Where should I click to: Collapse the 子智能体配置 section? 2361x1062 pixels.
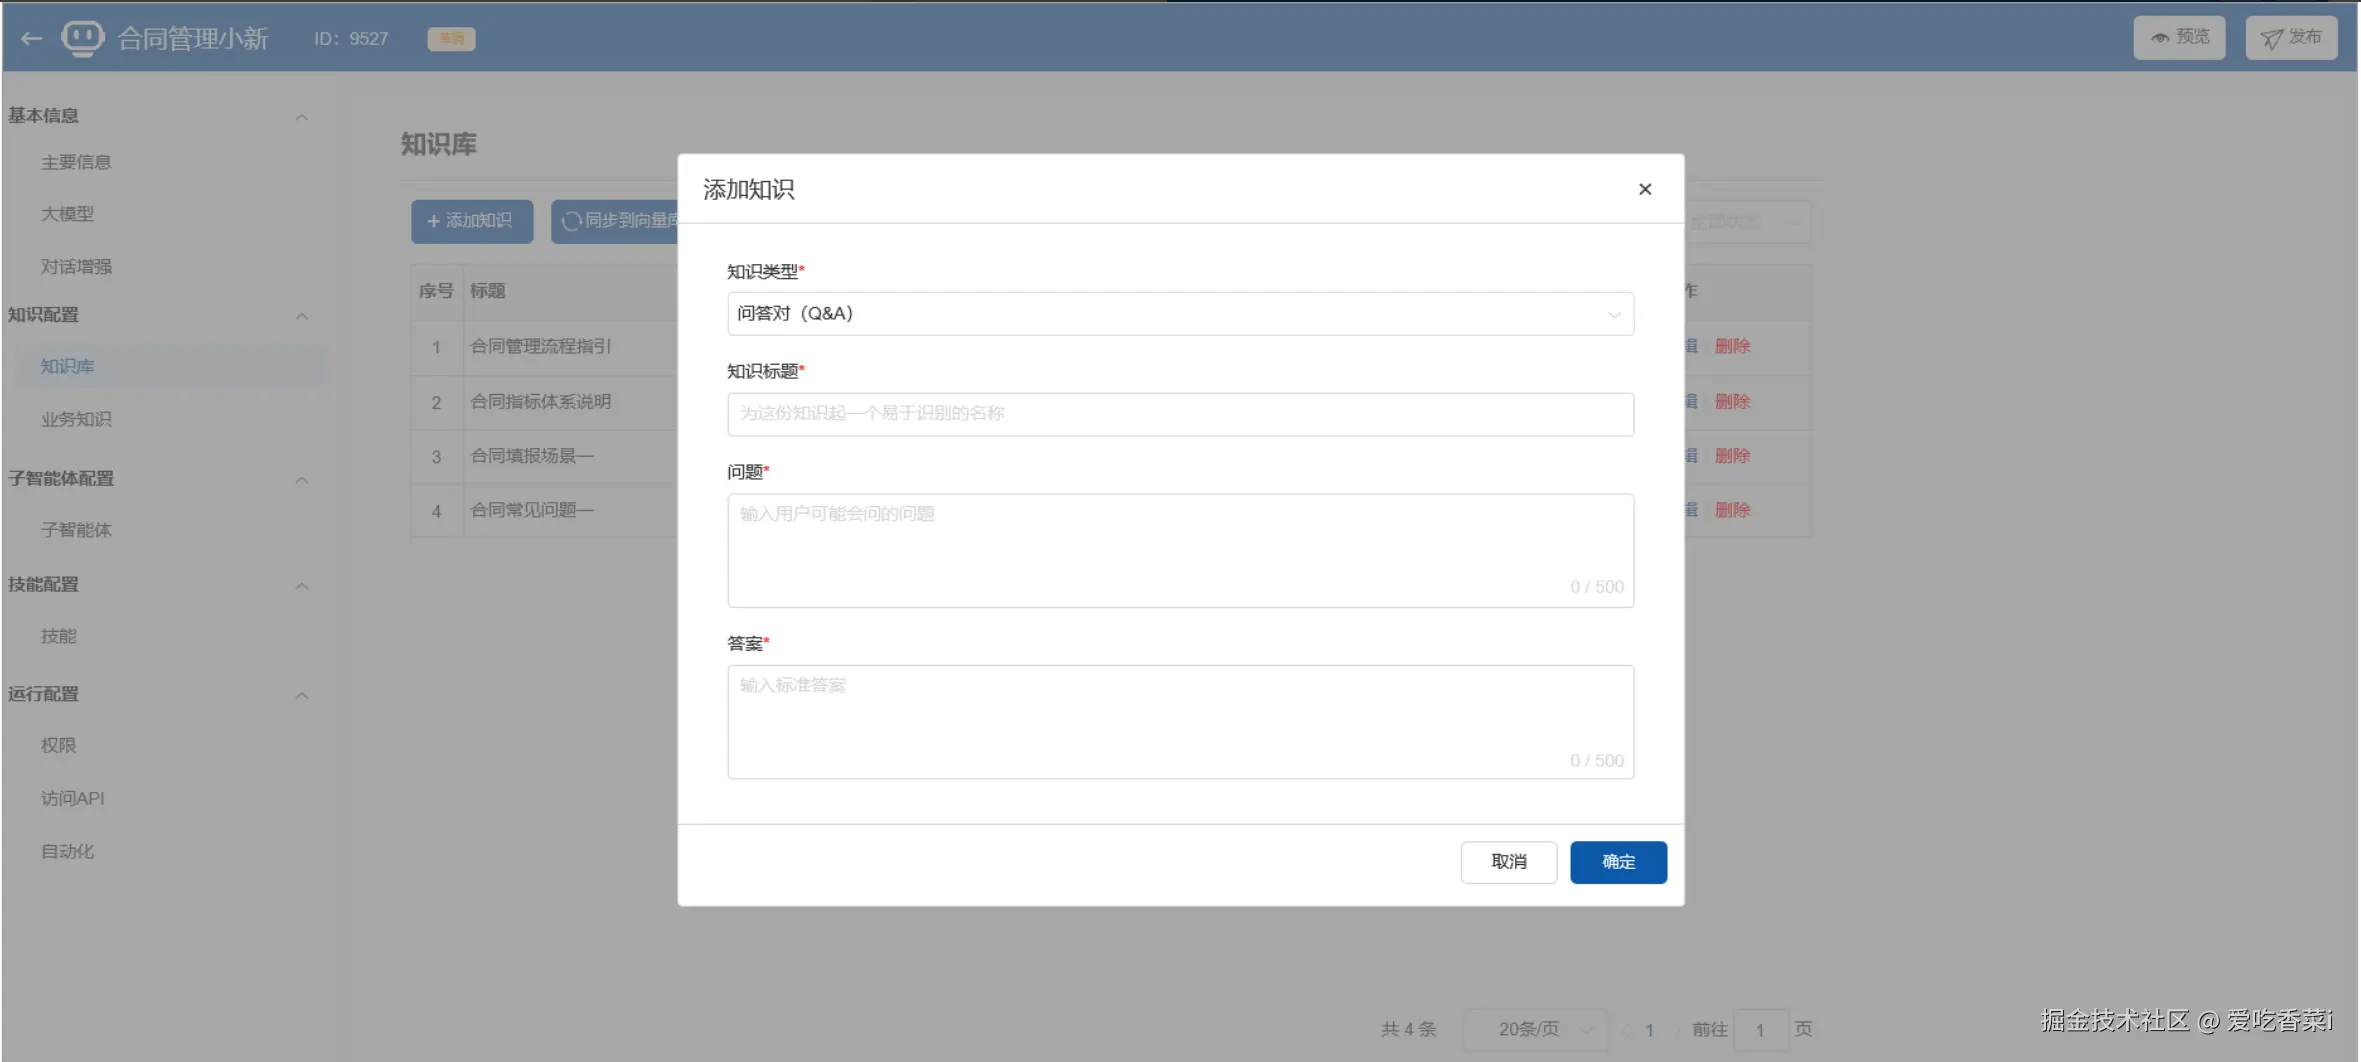(x=301, y=480)
